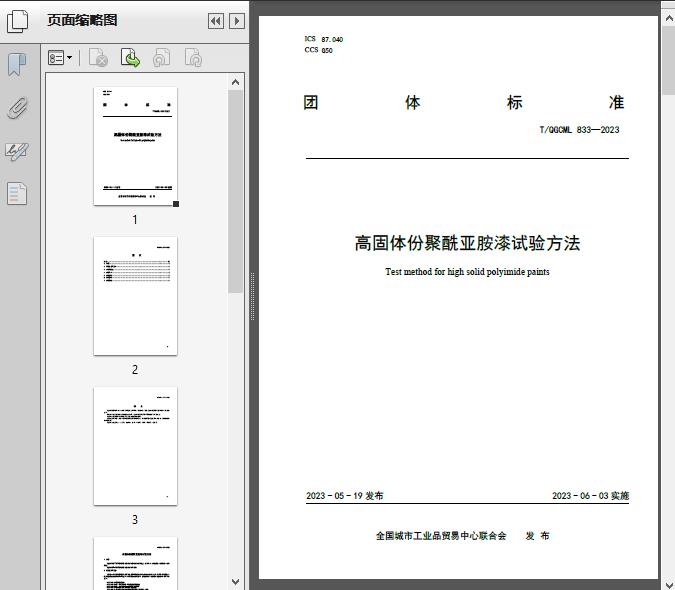Click the 2023-06-03 实施 date text
Viewport: 675px width, 590px height.
tap(591, 496)
